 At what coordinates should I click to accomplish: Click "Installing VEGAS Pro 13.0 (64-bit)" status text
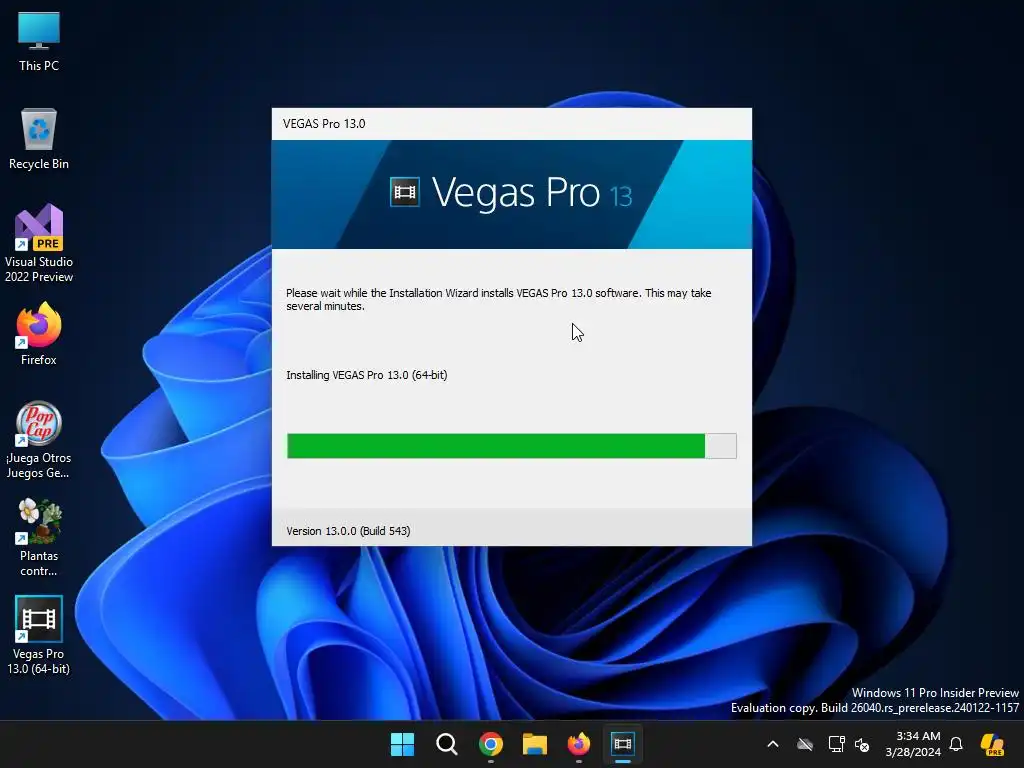[x=366, y=375]
